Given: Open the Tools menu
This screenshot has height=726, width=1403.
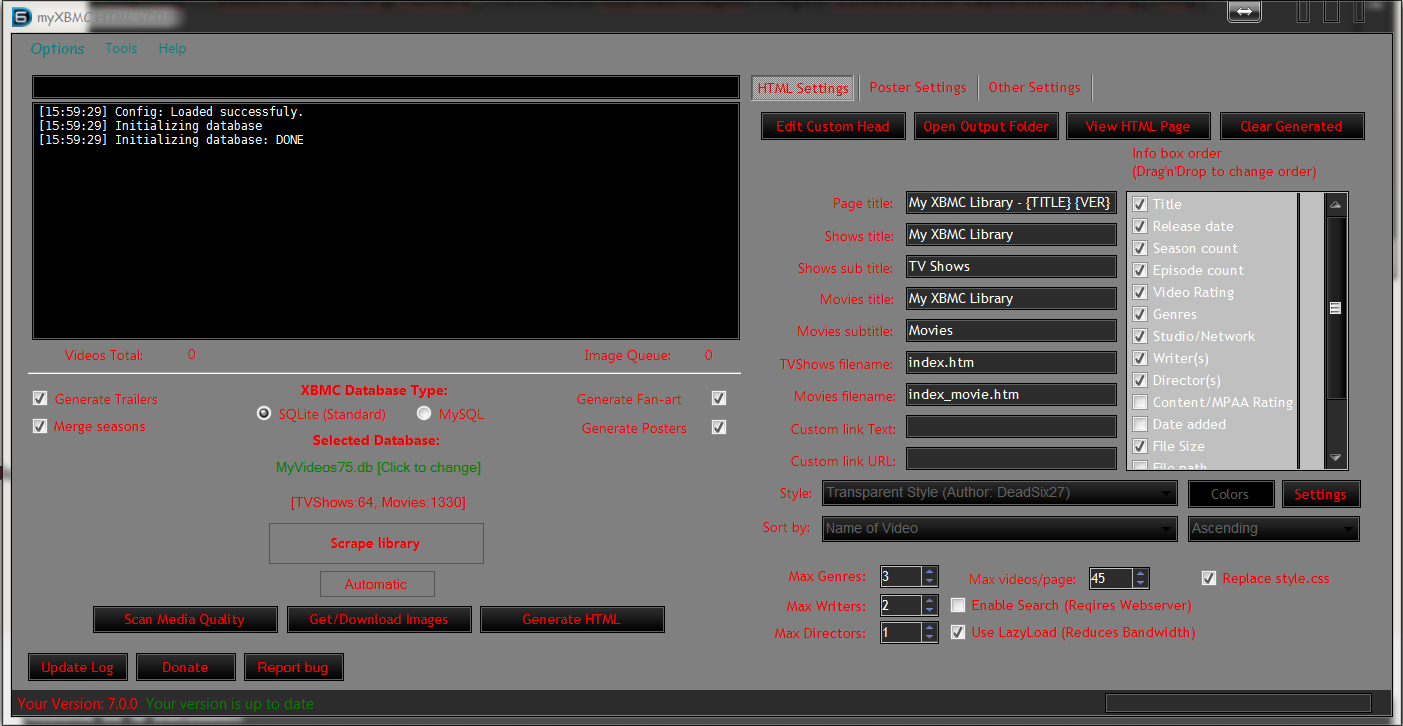Looking at the screenshot, I should coord(121,48).
